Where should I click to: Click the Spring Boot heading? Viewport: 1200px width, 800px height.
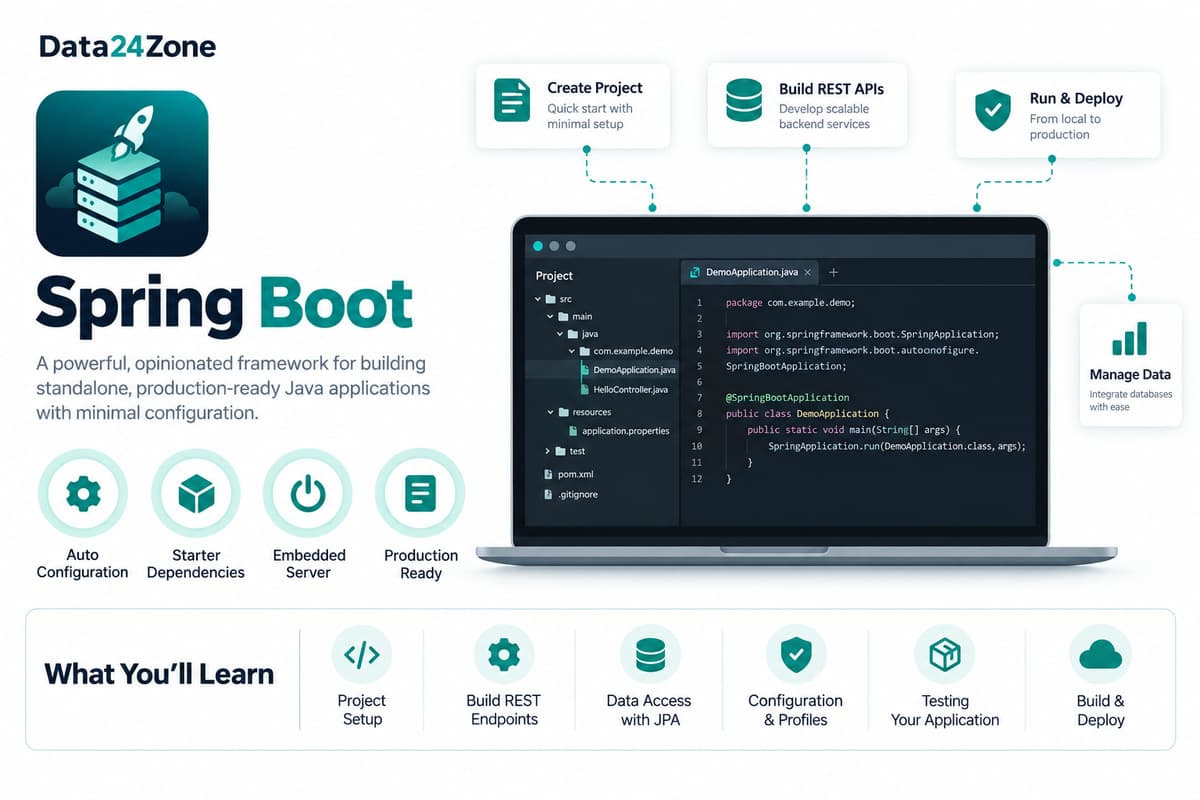(225, 304)
